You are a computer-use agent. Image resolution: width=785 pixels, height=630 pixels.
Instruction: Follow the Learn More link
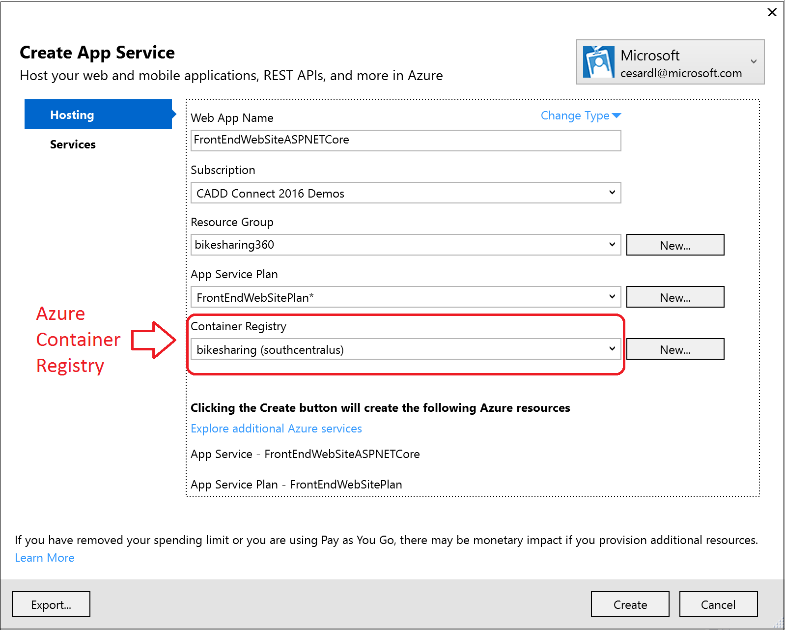click(45, 558)
